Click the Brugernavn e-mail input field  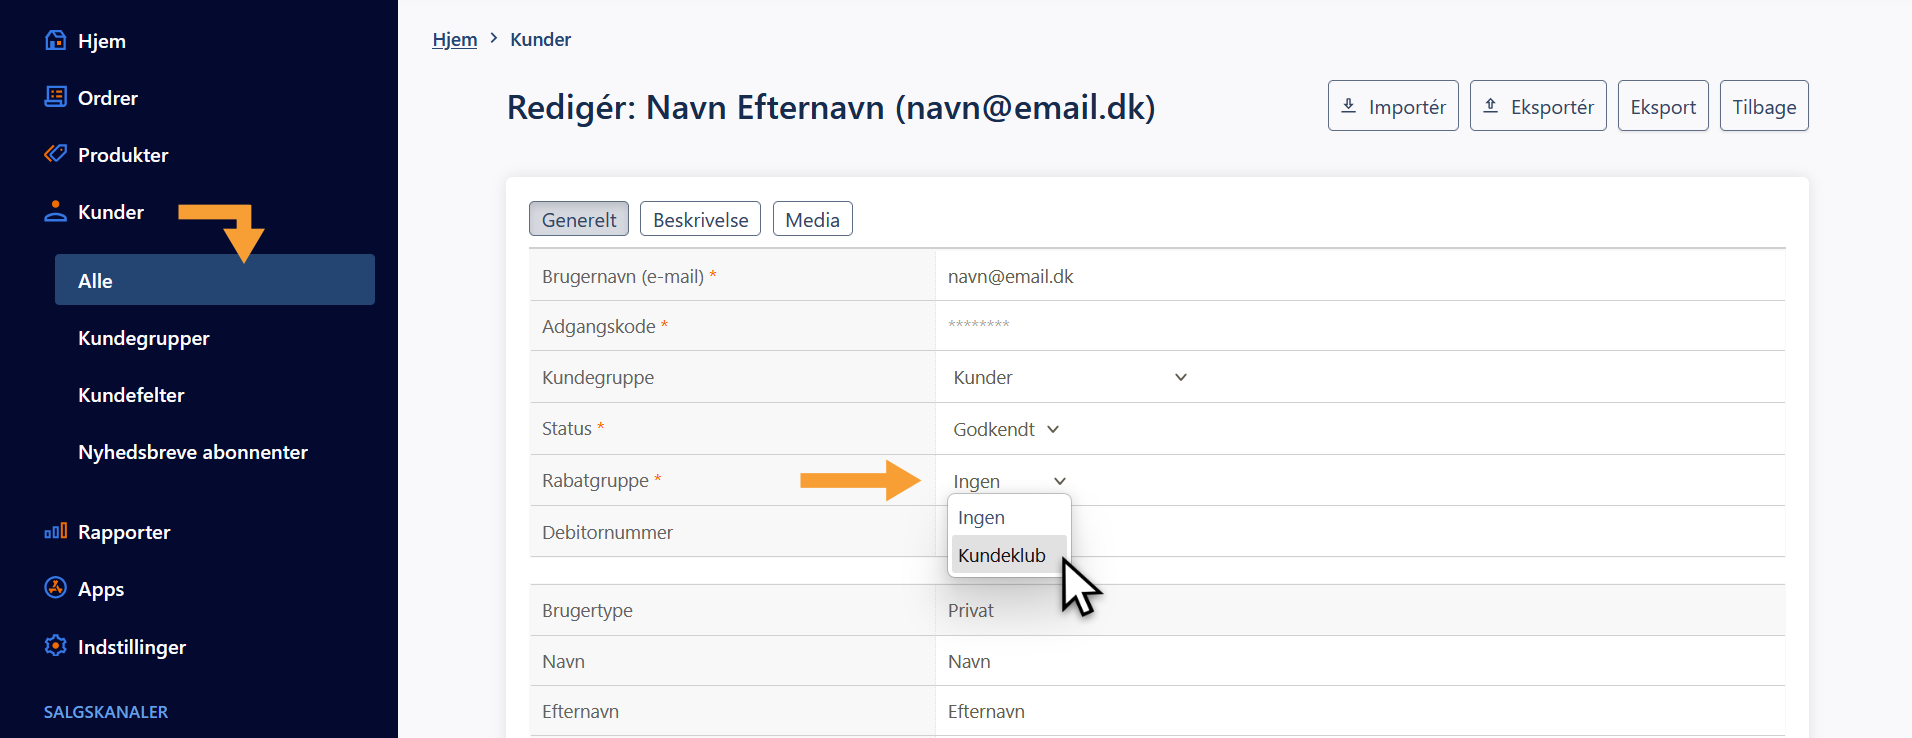(x=1360, y=276)
